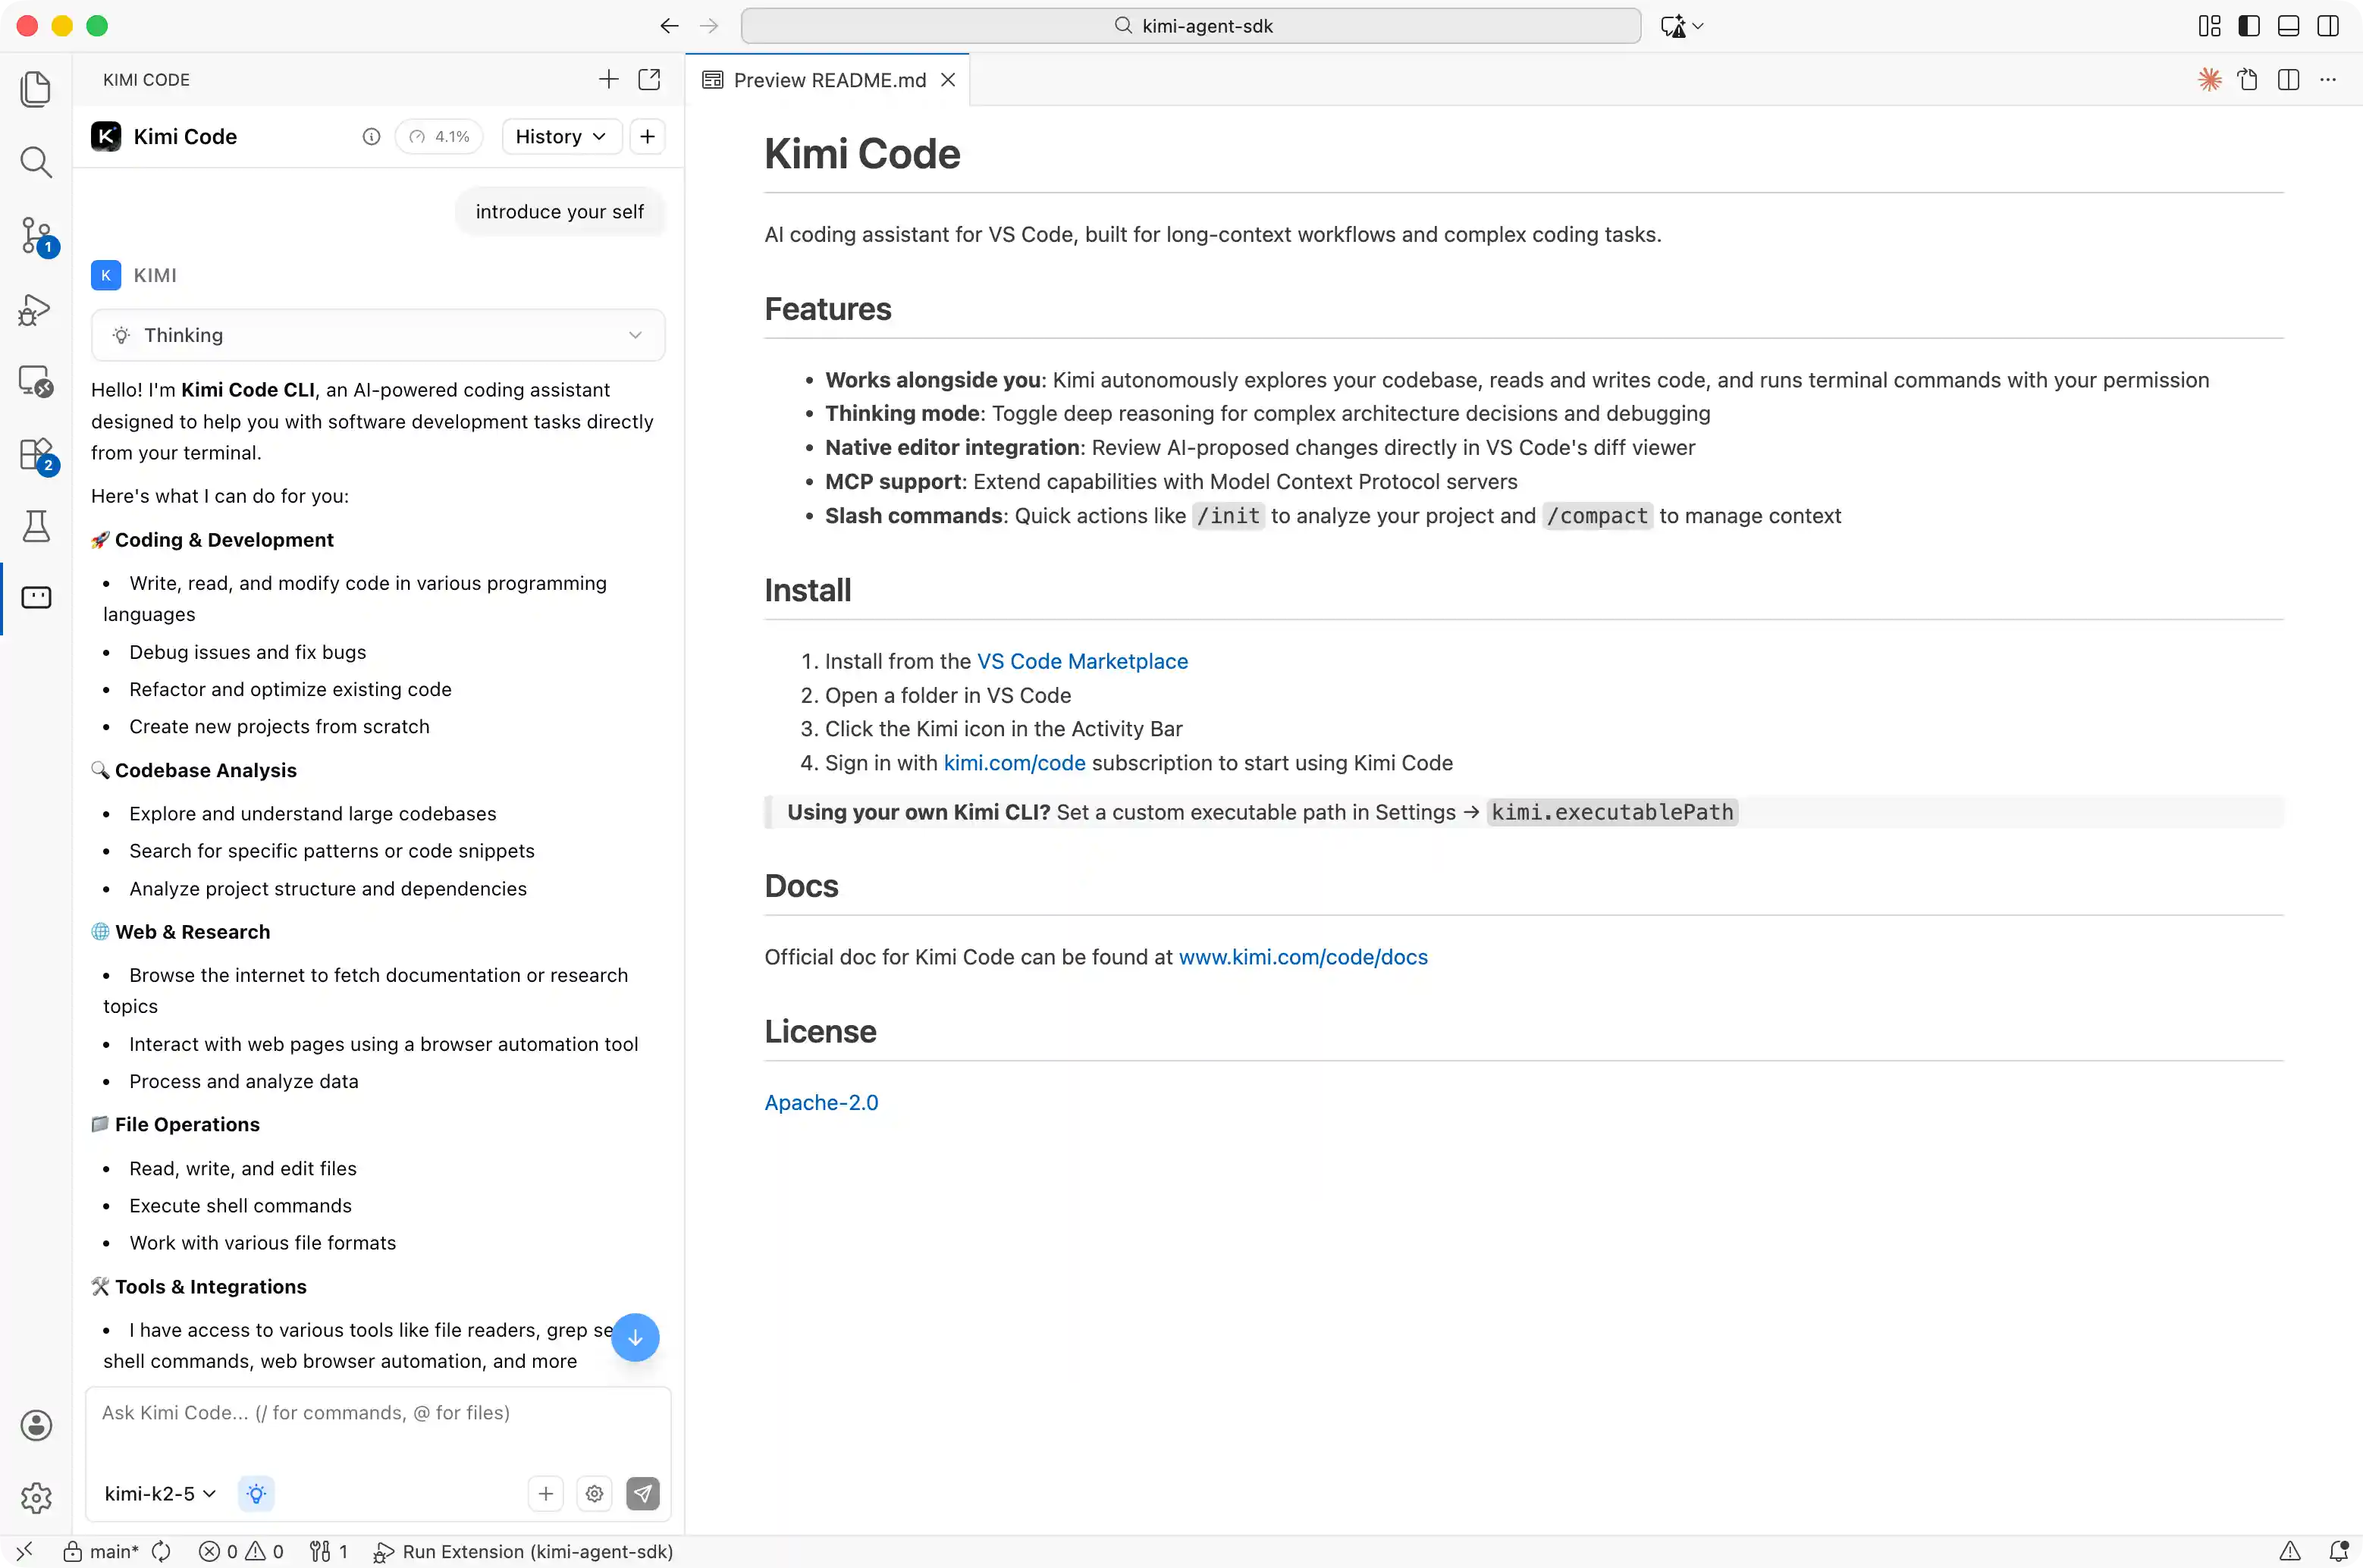Click the 4.1% context usage indicator

pos(438,136)
